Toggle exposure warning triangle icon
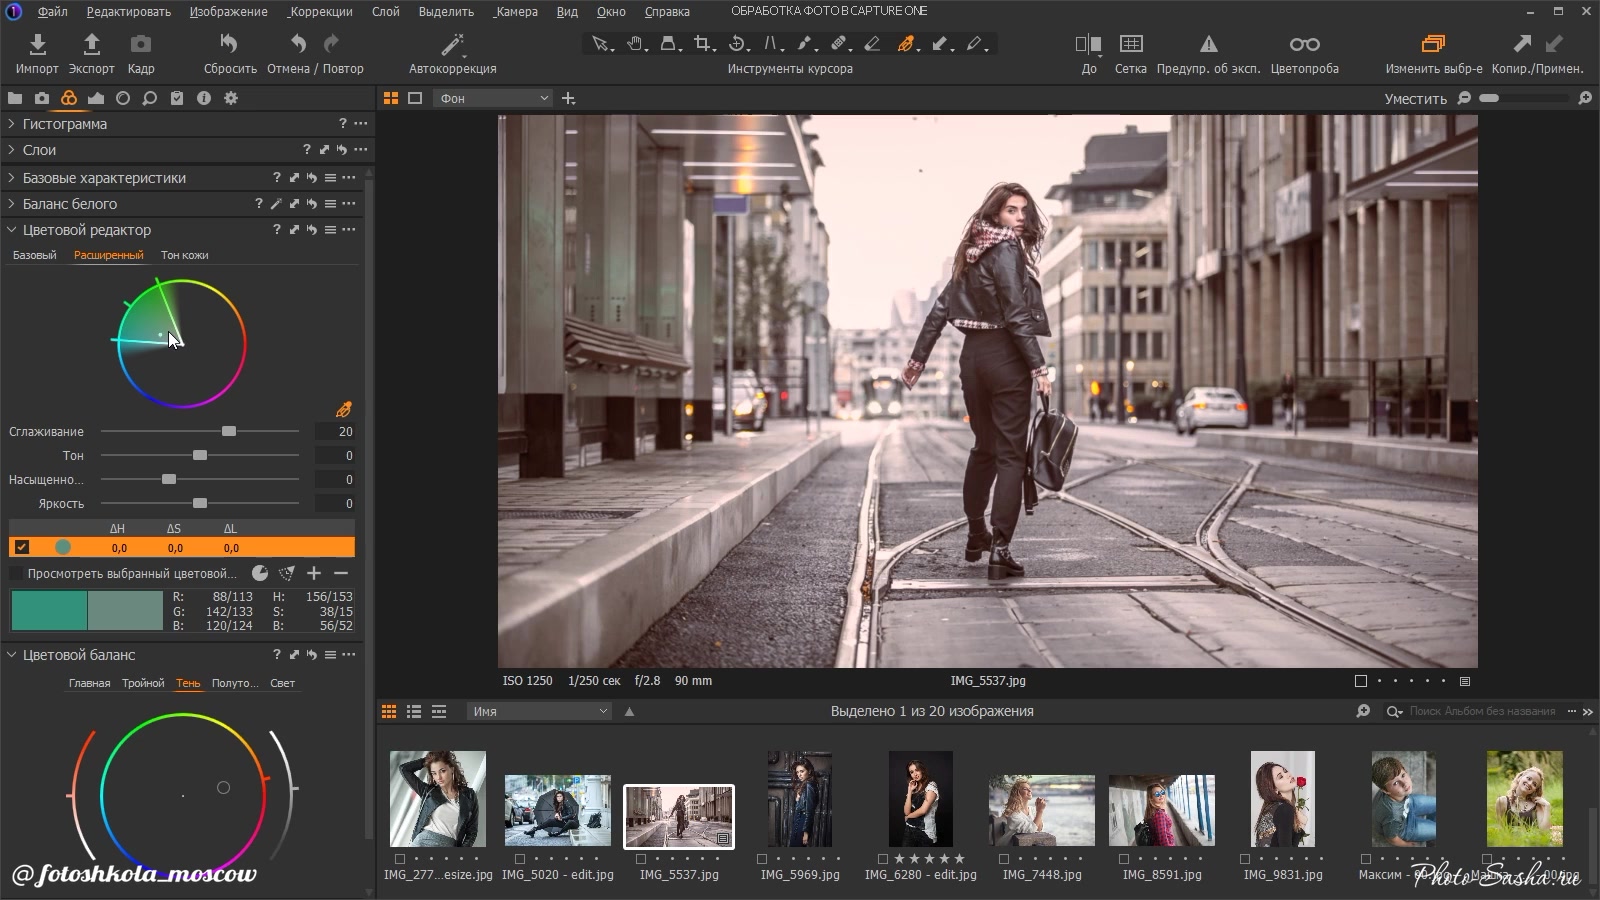 pos(1209,44)
